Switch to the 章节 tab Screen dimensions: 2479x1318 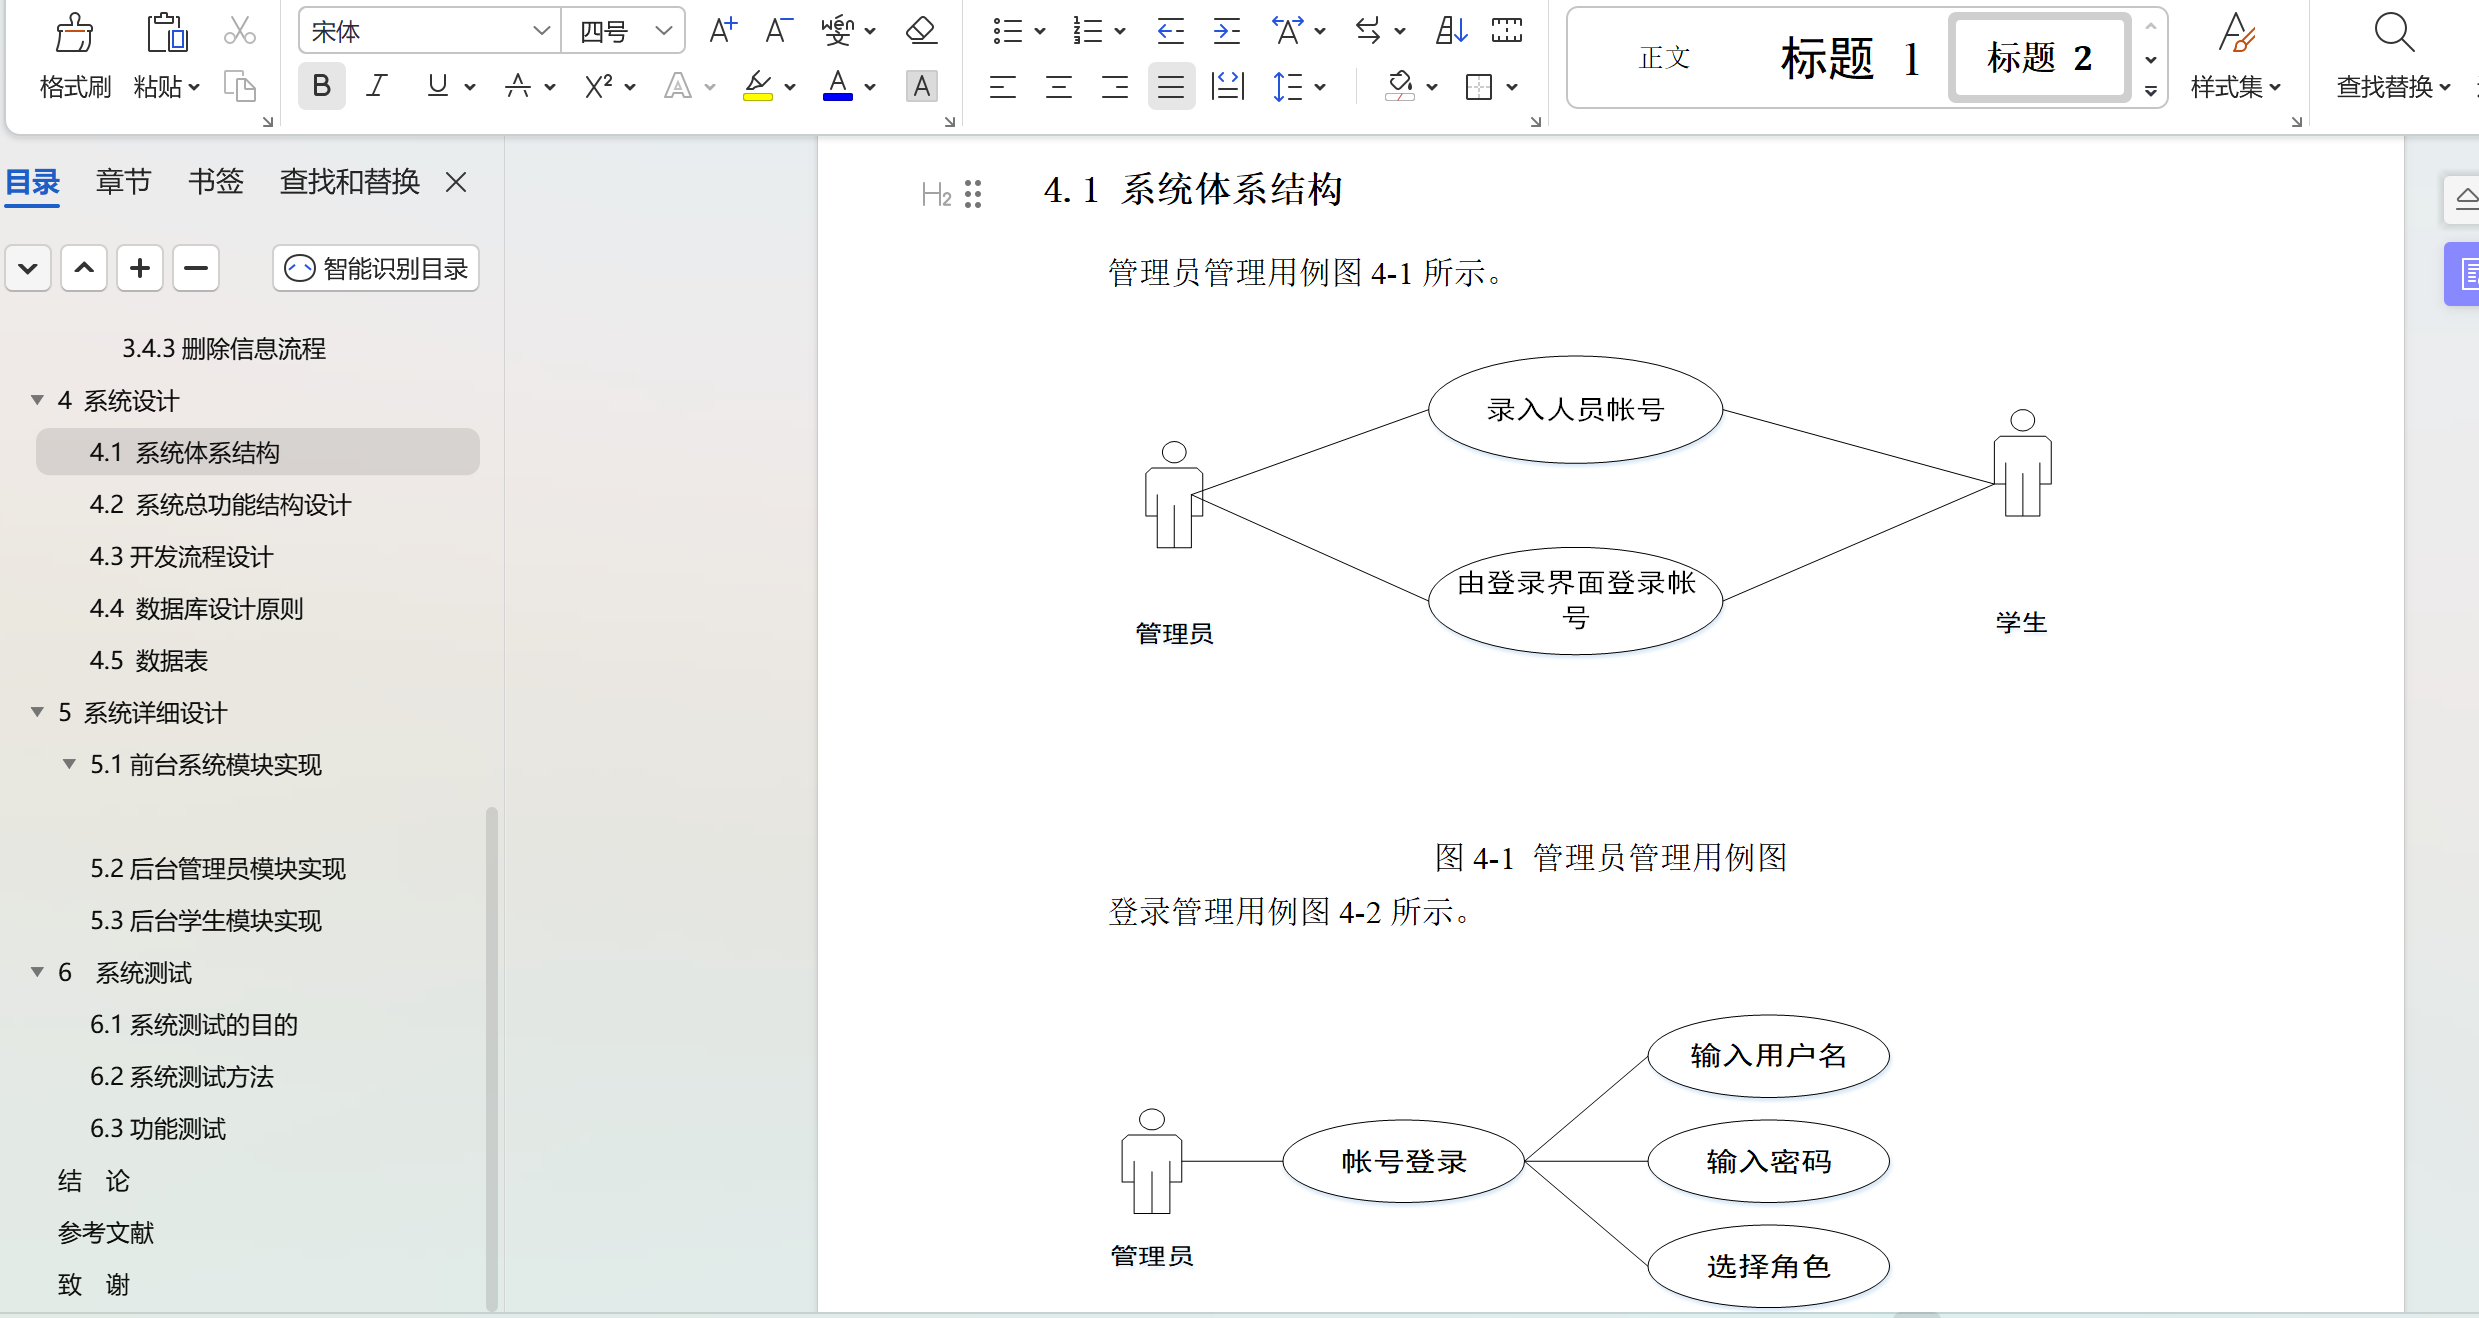123,182
